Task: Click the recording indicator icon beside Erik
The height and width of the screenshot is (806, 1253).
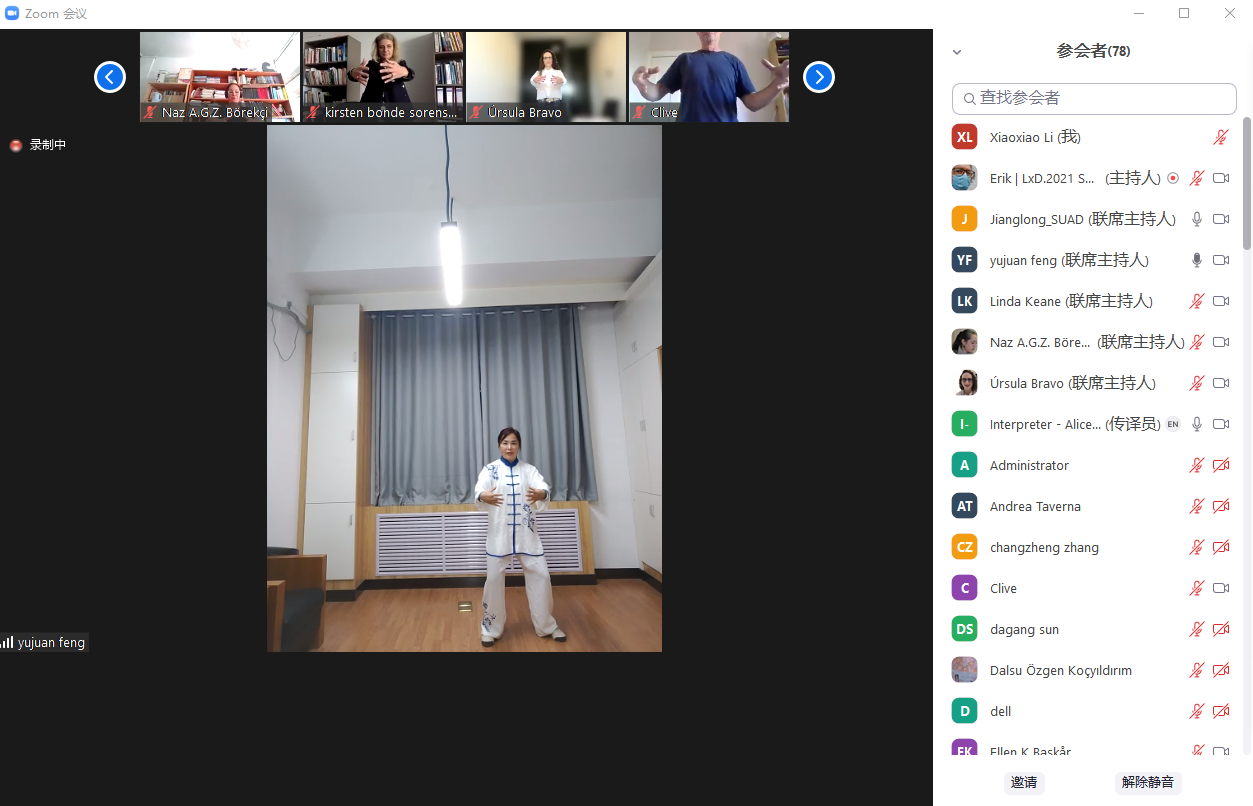Action: pos(1173,178)
